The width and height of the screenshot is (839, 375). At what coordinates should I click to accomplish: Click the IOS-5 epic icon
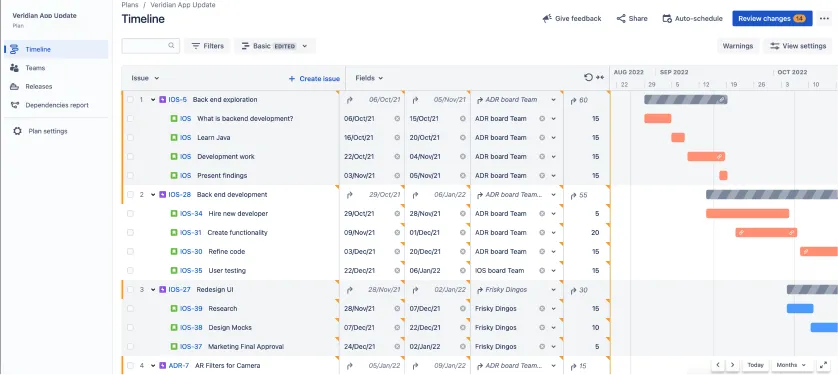163,100
